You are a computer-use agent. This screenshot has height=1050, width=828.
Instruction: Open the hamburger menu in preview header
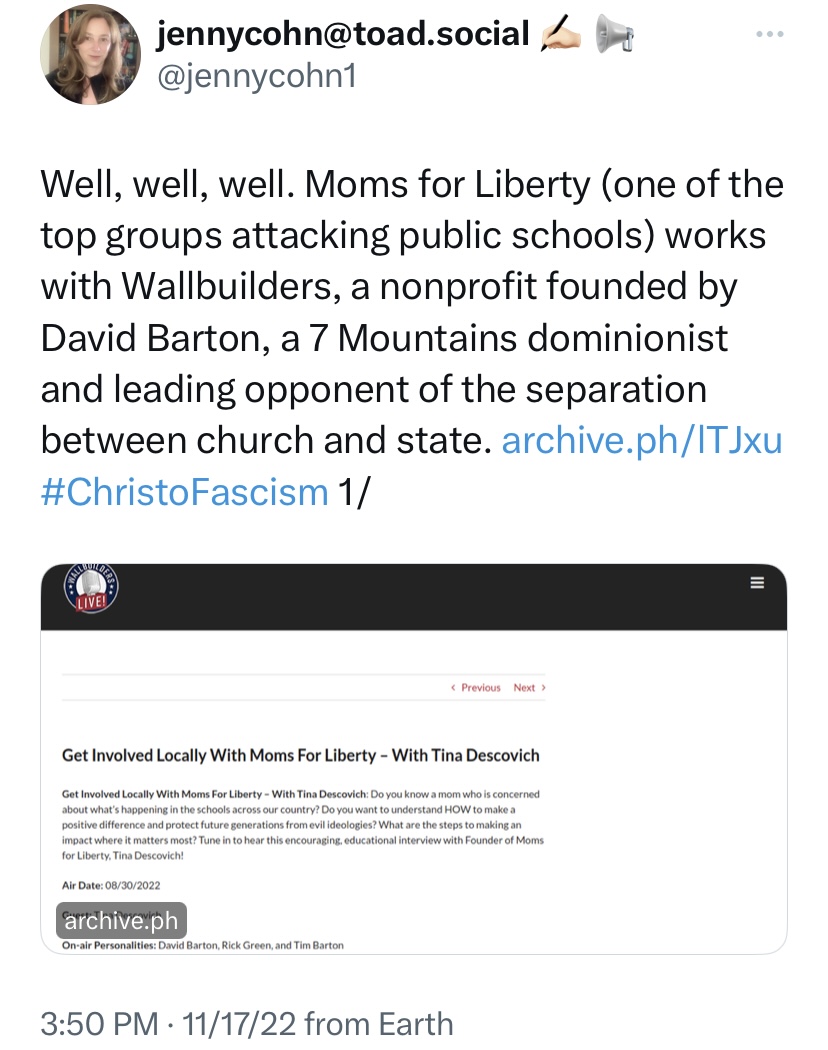tap(757, 583)
